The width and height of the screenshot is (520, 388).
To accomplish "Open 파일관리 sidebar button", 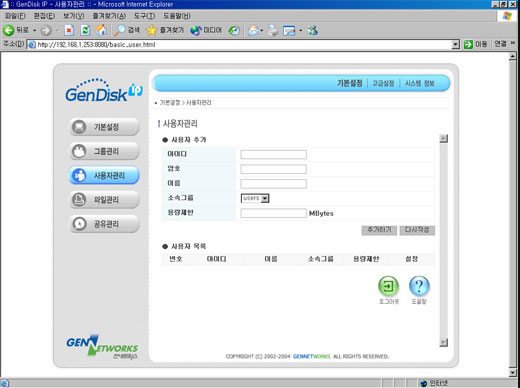I will point(104,200).
